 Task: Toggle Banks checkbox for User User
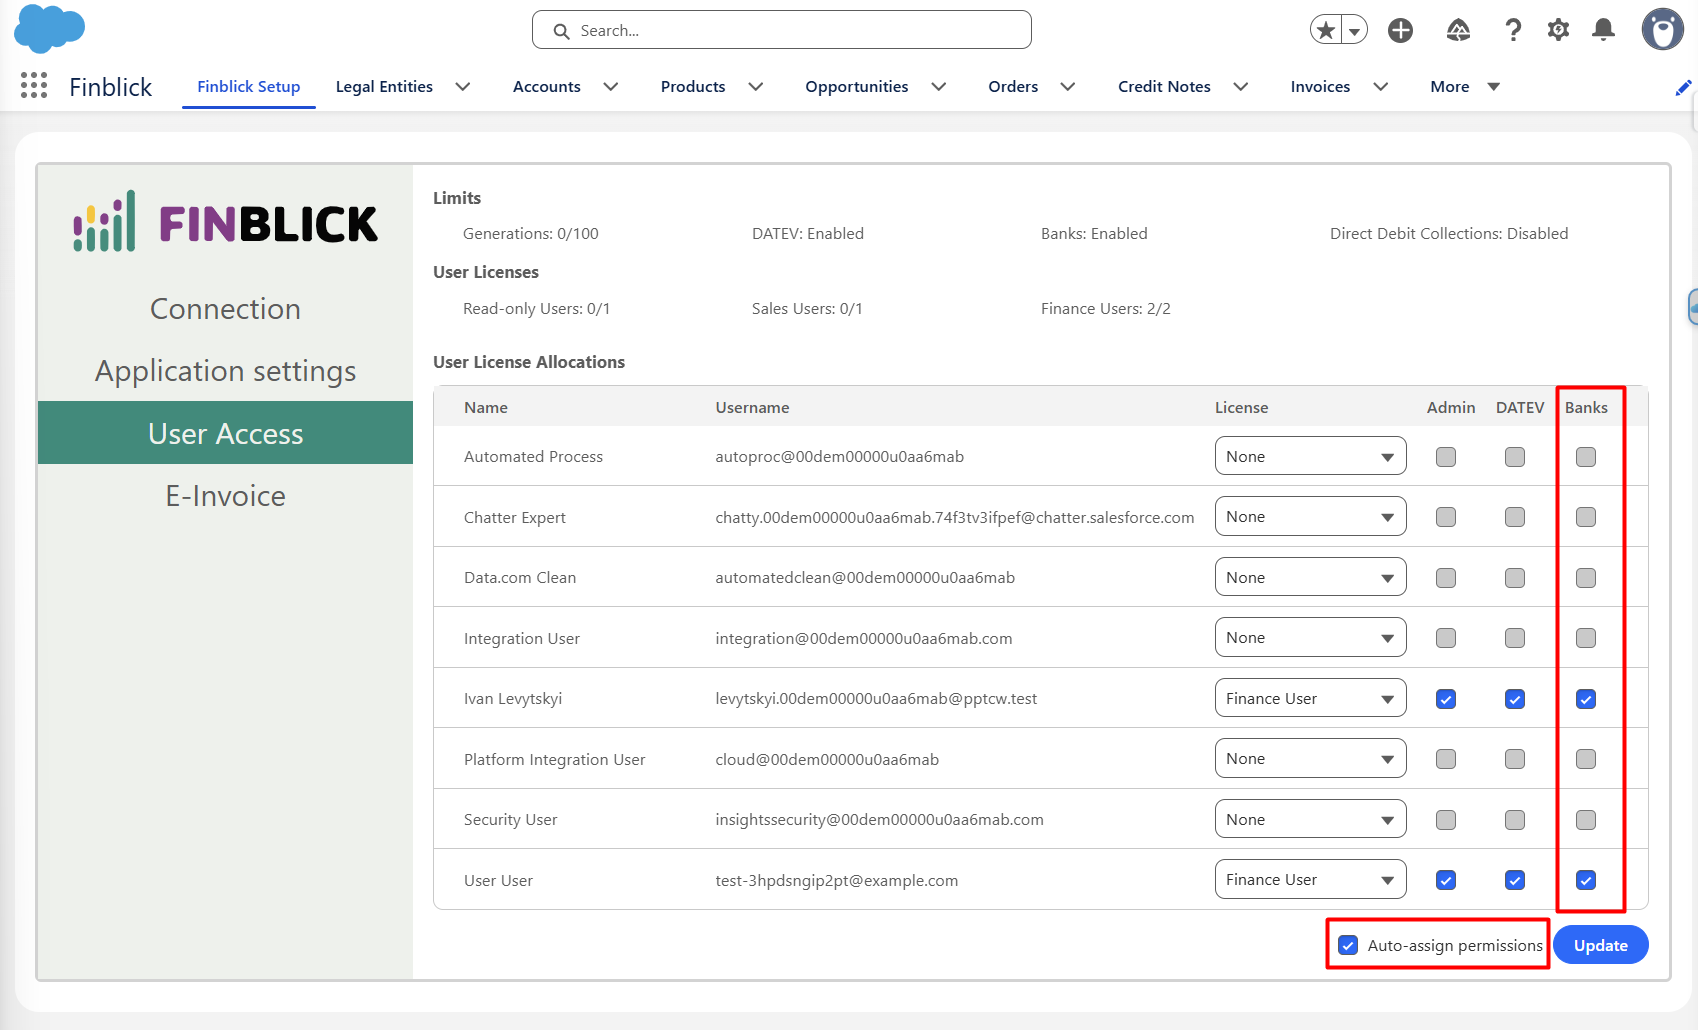(1586, 880)
